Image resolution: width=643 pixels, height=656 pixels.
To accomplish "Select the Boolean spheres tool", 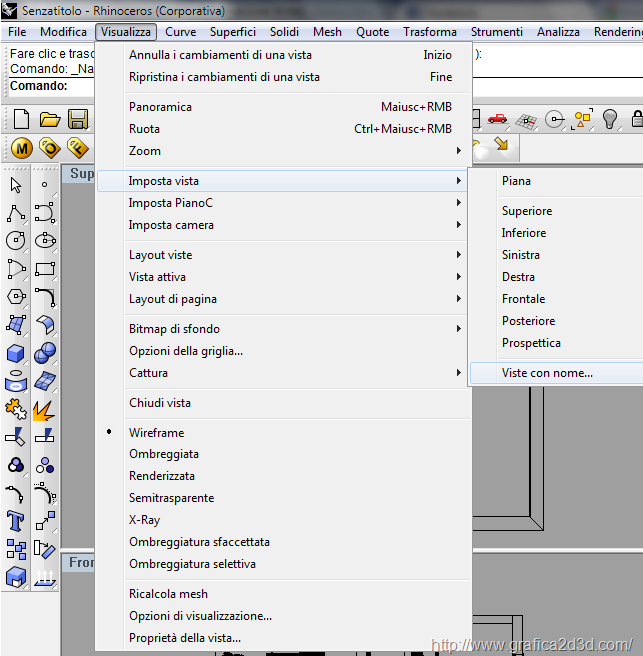I will pyautogui.click(x=45, y=353).
